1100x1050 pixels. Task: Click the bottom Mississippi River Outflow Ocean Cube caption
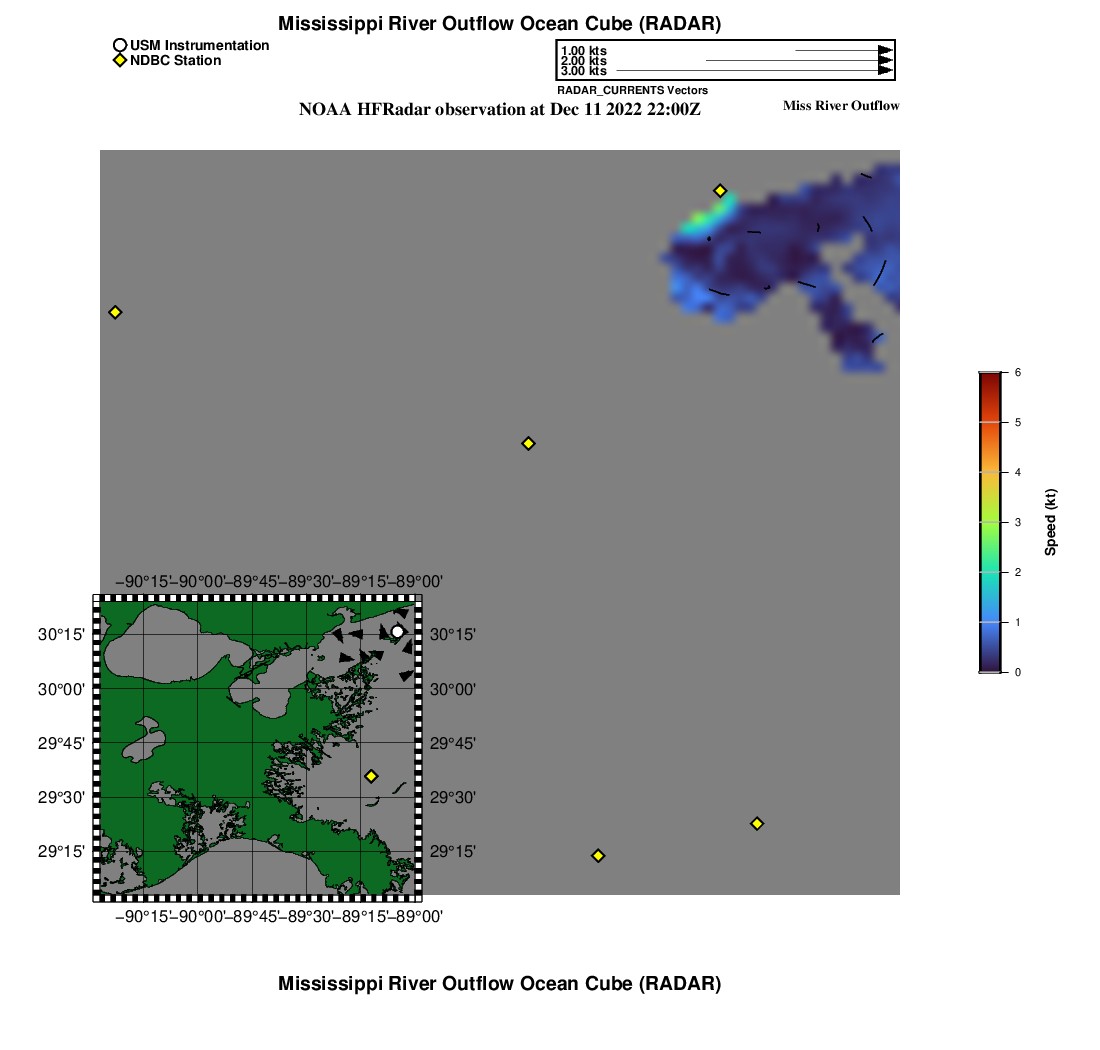click(499, 983)
